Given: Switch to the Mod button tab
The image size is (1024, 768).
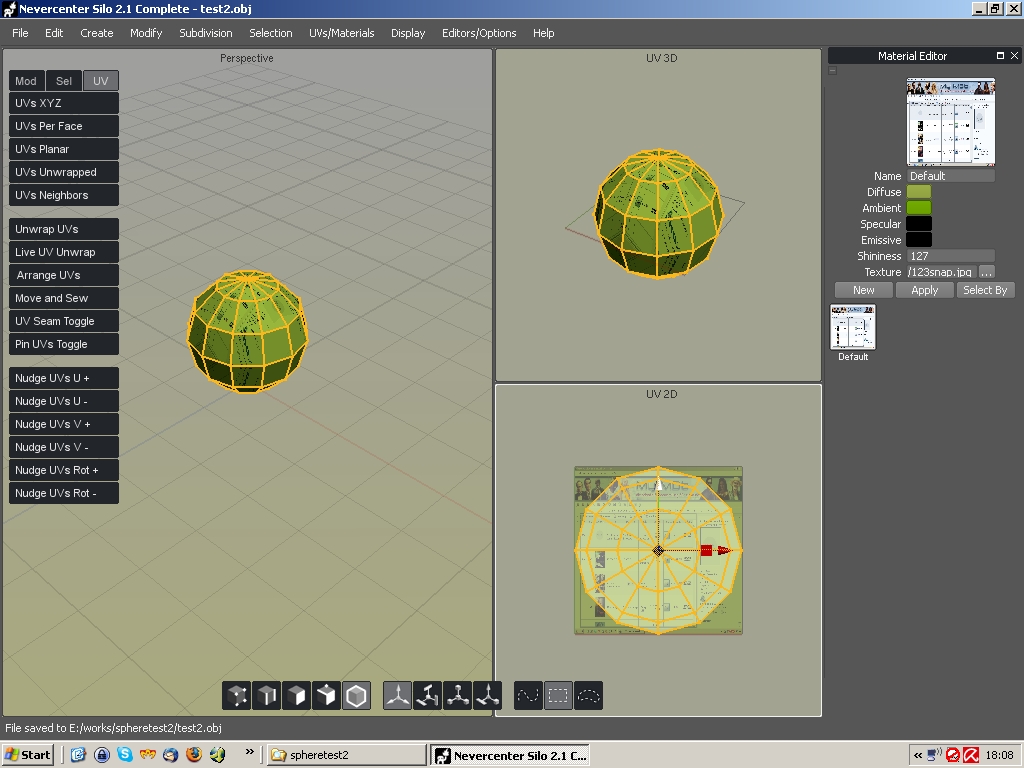Looking at the screenshot, I should pyautogui.click(x=27, y=81).
